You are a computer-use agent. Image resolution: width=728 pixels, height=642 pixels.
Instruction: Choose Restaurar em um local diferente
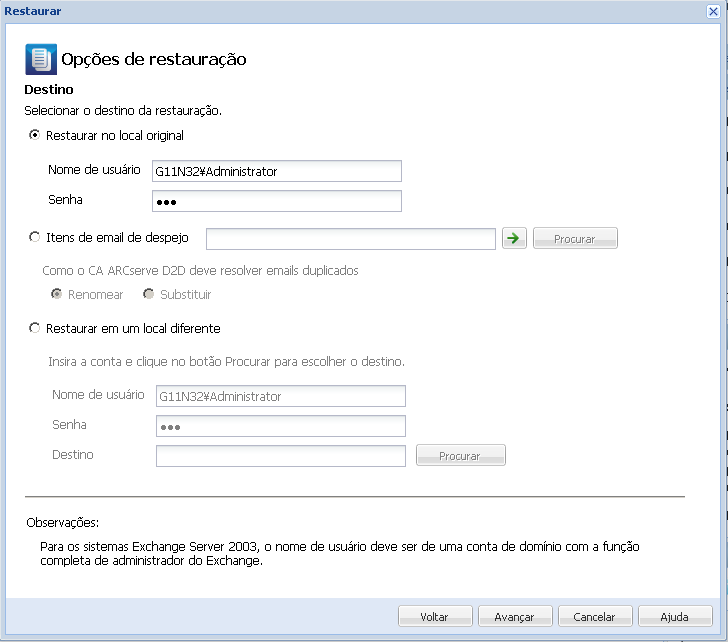point(35,328)
